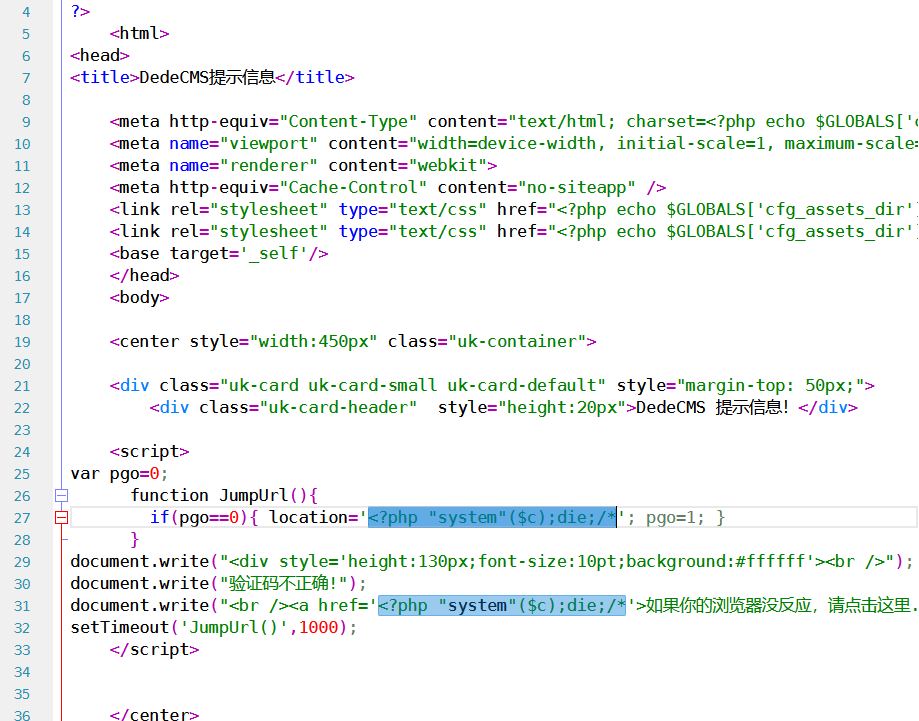919x721 pixels.
Task: Click "Cache-Control" in the http-equiv attribute
Action: pyautogui.click(x=353, y=188)
